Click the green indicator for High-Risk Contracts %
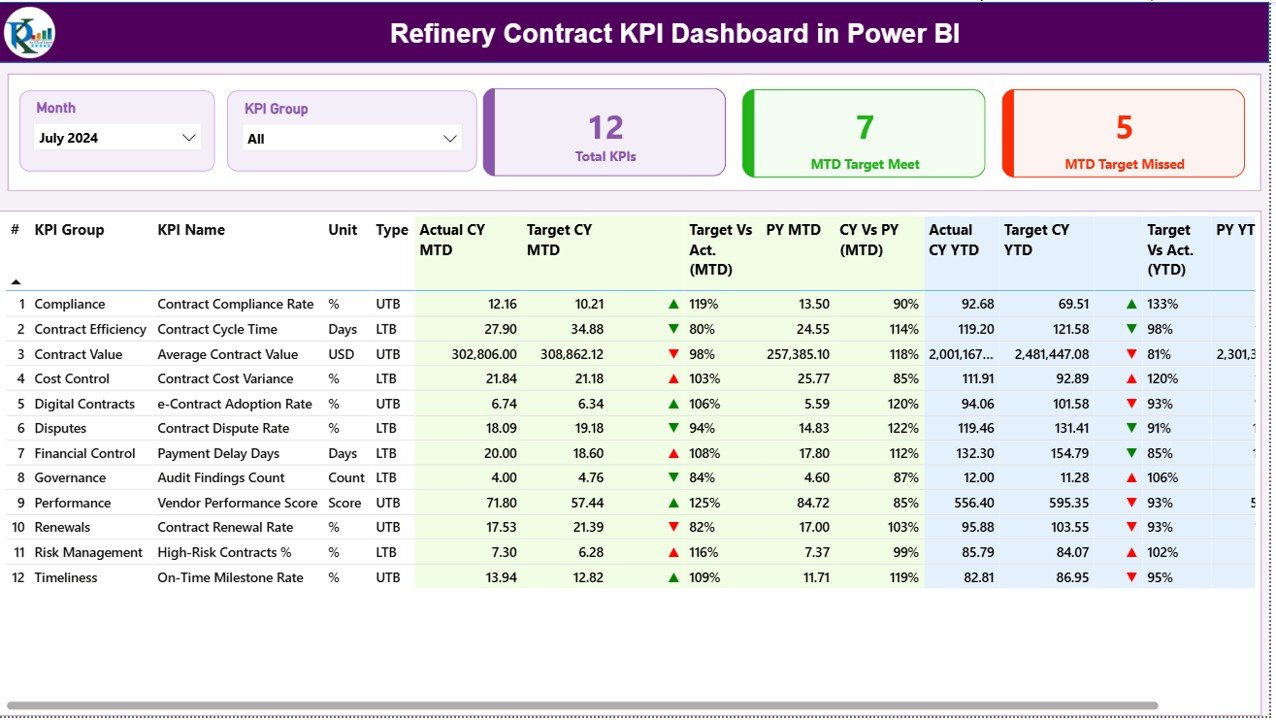Screen dimensions: 1276x720 [673, 552]
